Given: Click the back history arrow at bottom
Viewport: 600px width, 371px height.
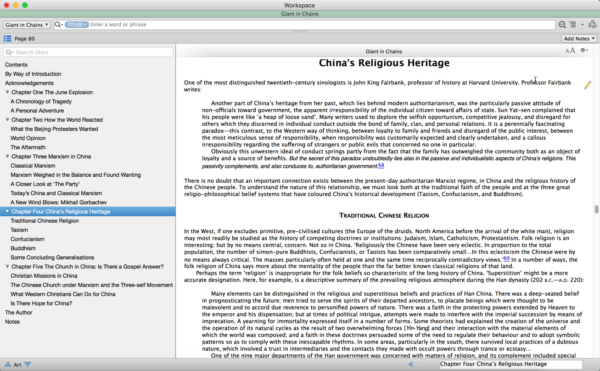Looking at the screenshot, I should [x=411, y=364].
